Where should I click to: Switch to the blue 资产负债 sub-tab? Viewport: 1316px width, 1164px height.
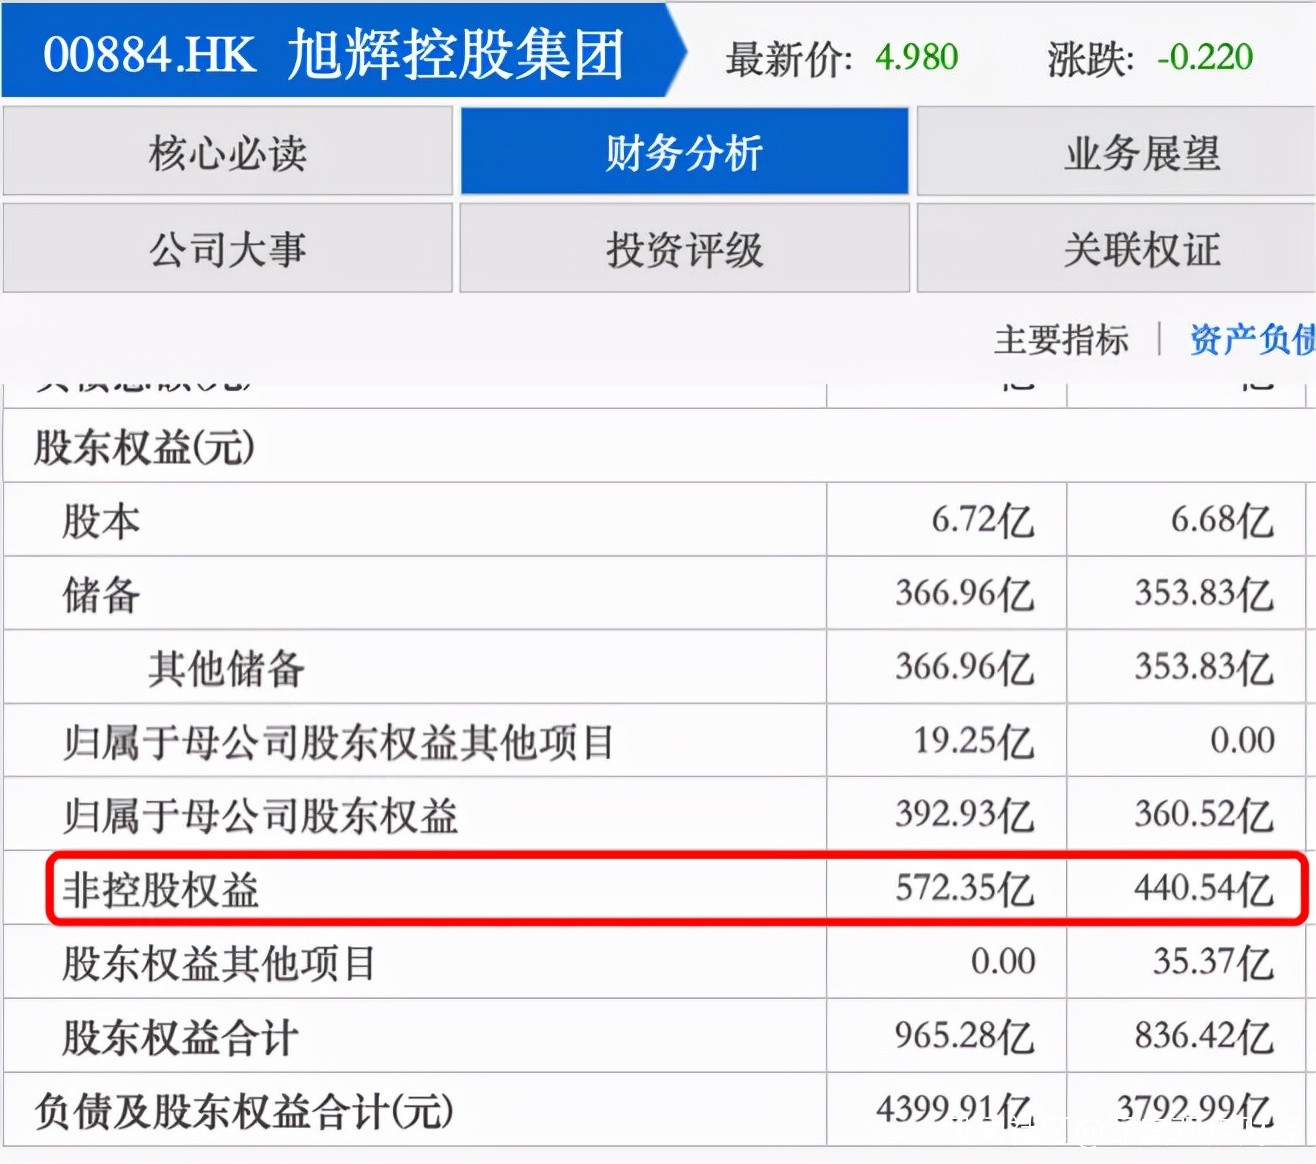[x=1252, y=340]
